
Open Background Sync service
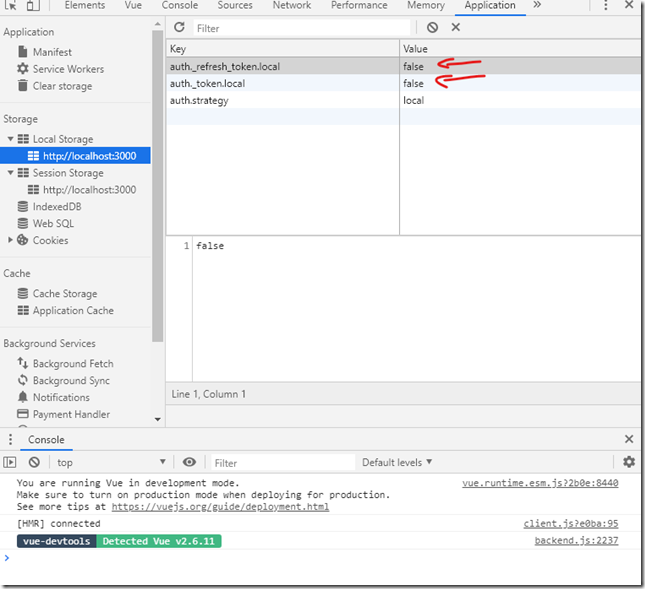[x=71, y=380]
